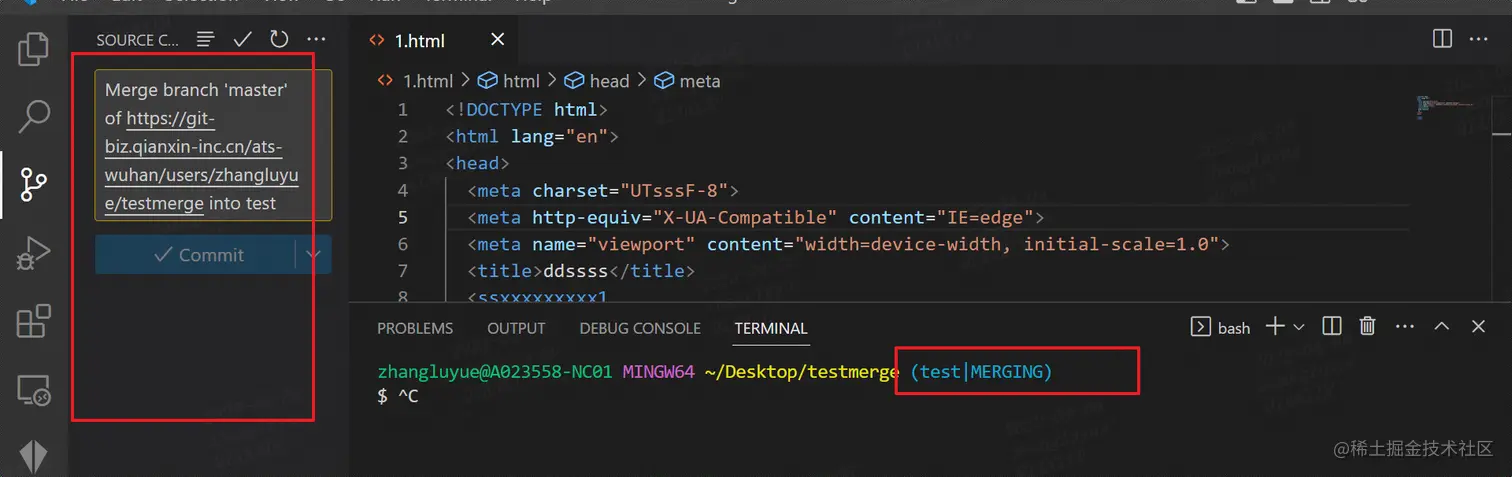Select the TERMINAL panel tab
The height and width of the screenshot is (477, 1512).
pyautogui.click(x=770, y=328)
